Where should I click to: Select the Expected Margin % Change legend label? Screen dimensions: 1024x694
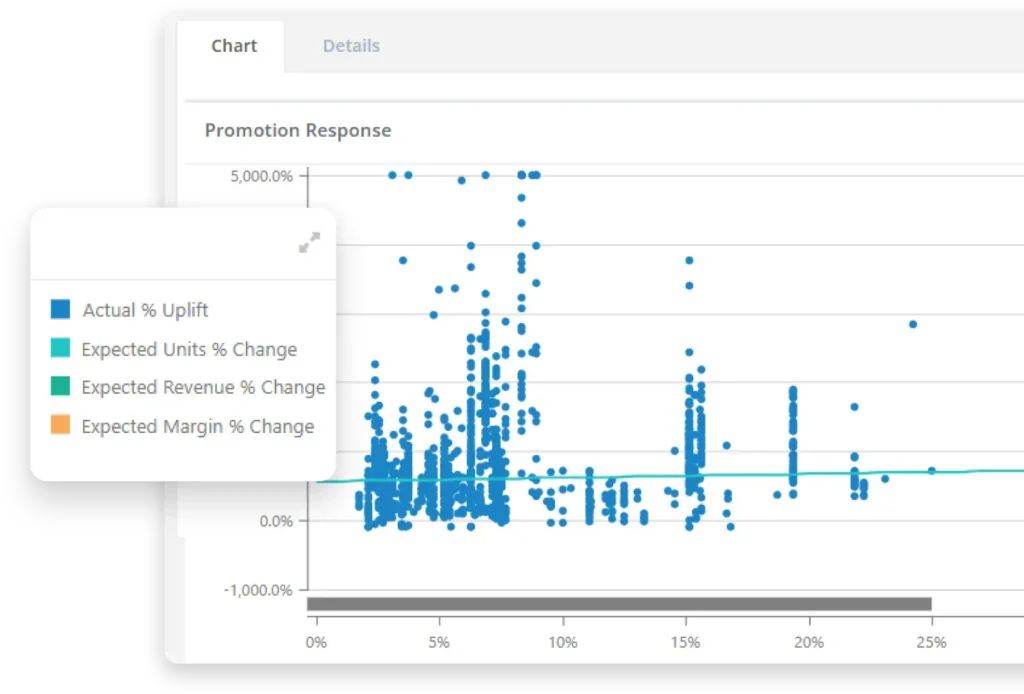198,426
